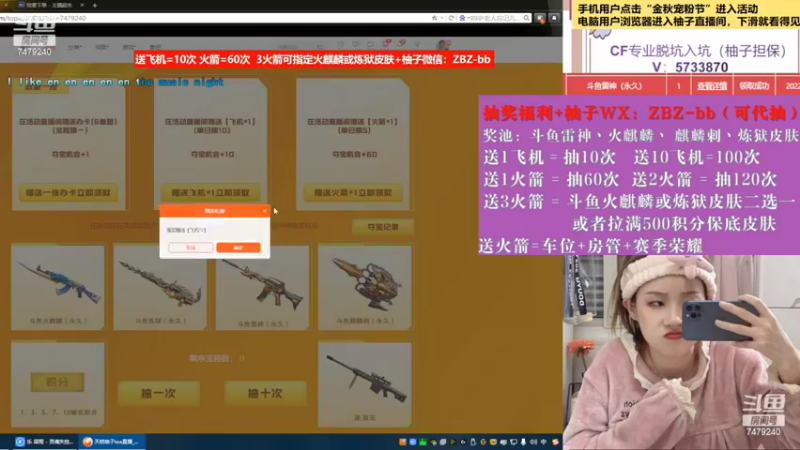This screenshot has width=800, height=450.
Task: Switch to the browser taskbar window
Action: 112,442
